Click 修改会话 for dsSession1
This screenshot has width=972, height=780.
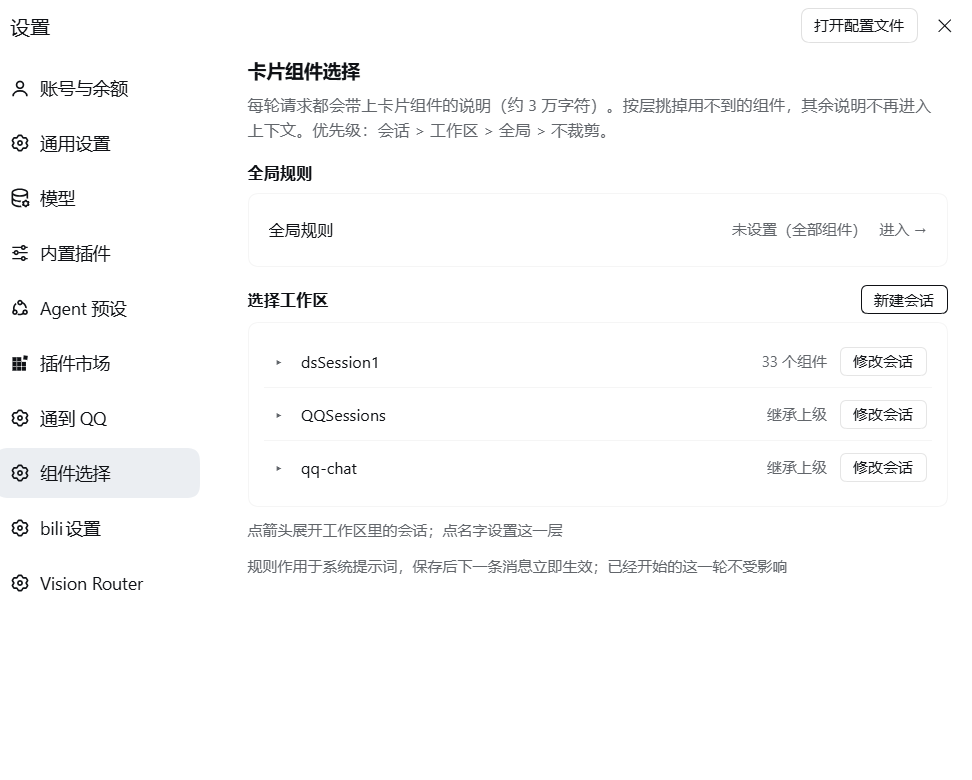pos(883,361)
